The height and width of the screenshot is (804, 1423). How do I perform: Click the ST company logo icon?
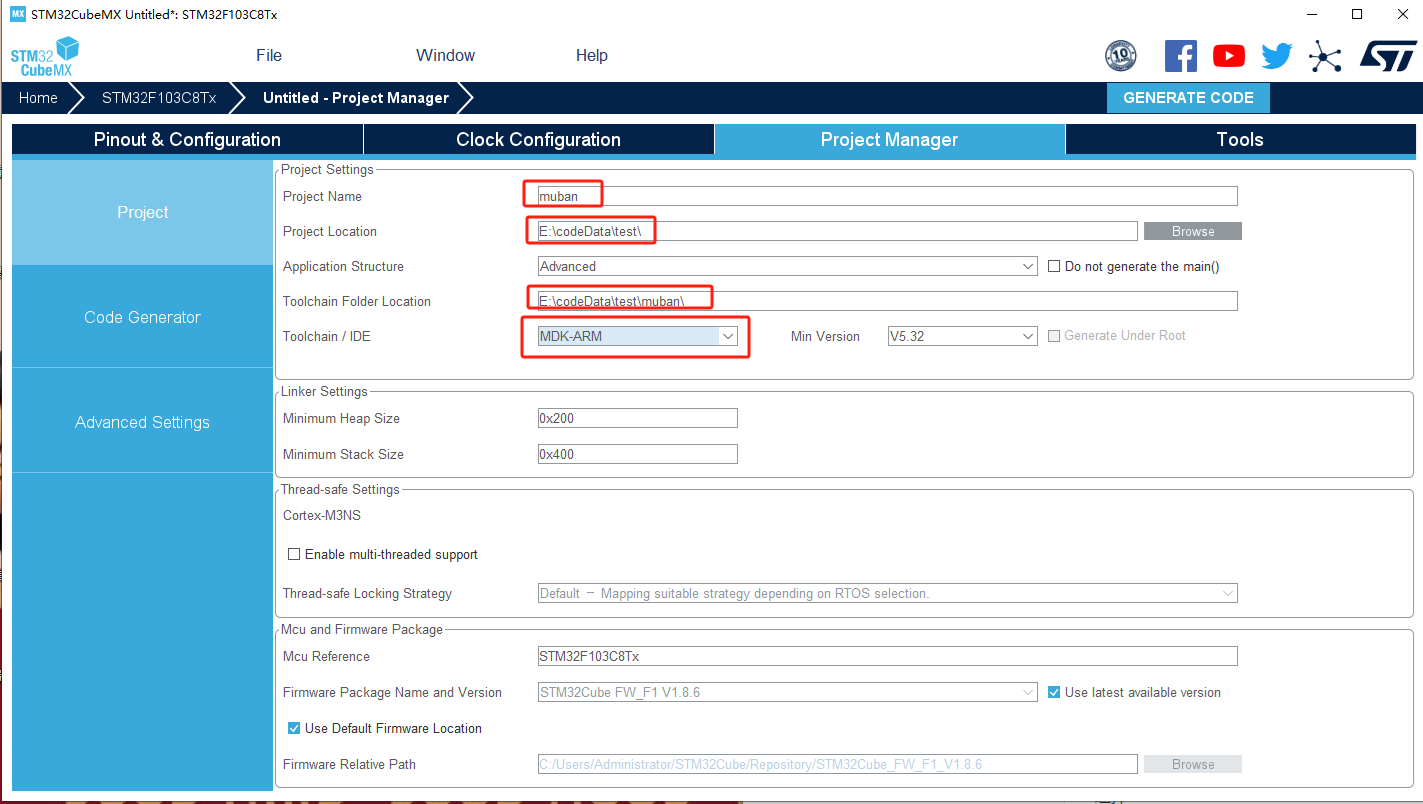(x=1388, y=56)
